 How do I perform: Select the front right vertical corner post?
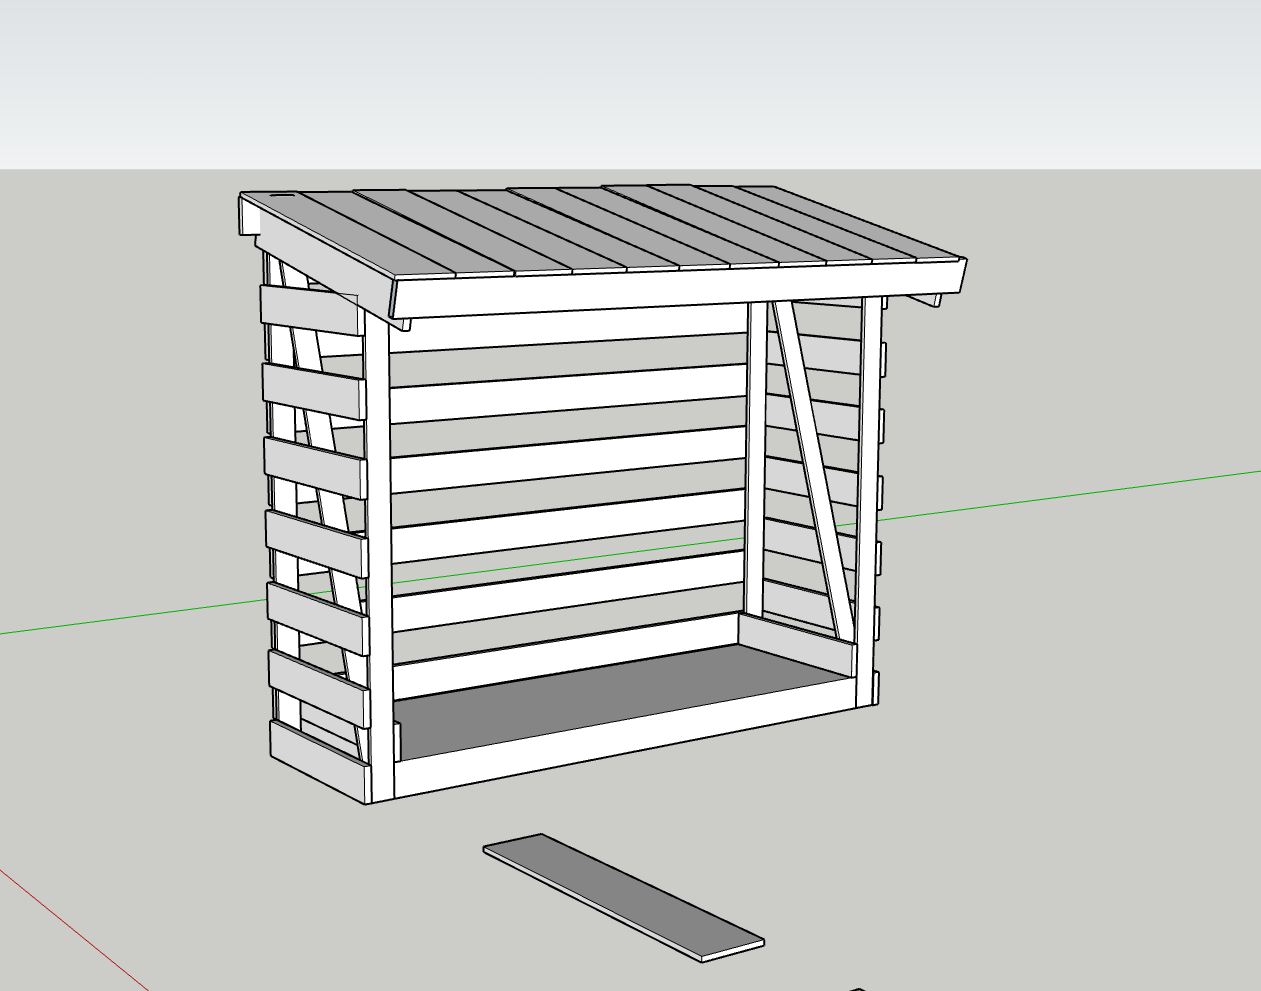(x=869, y=500)
